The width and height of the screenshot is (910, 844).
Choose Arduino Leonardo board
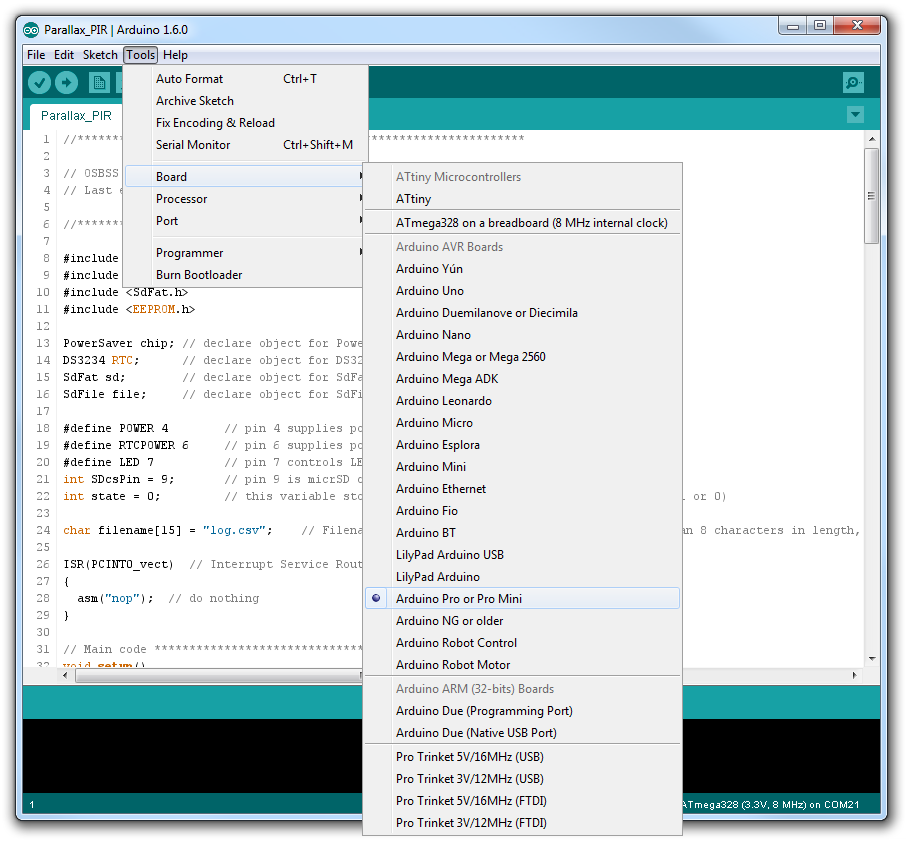click(x=522, y=401)
